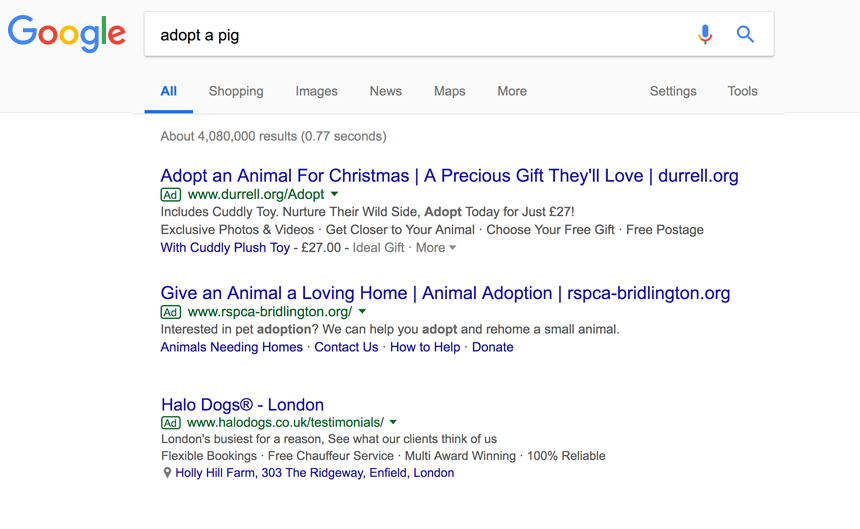The width and height of the screenshot is (860, 529).
Task: Select the News tab
Action: click(x=385, y=91)
